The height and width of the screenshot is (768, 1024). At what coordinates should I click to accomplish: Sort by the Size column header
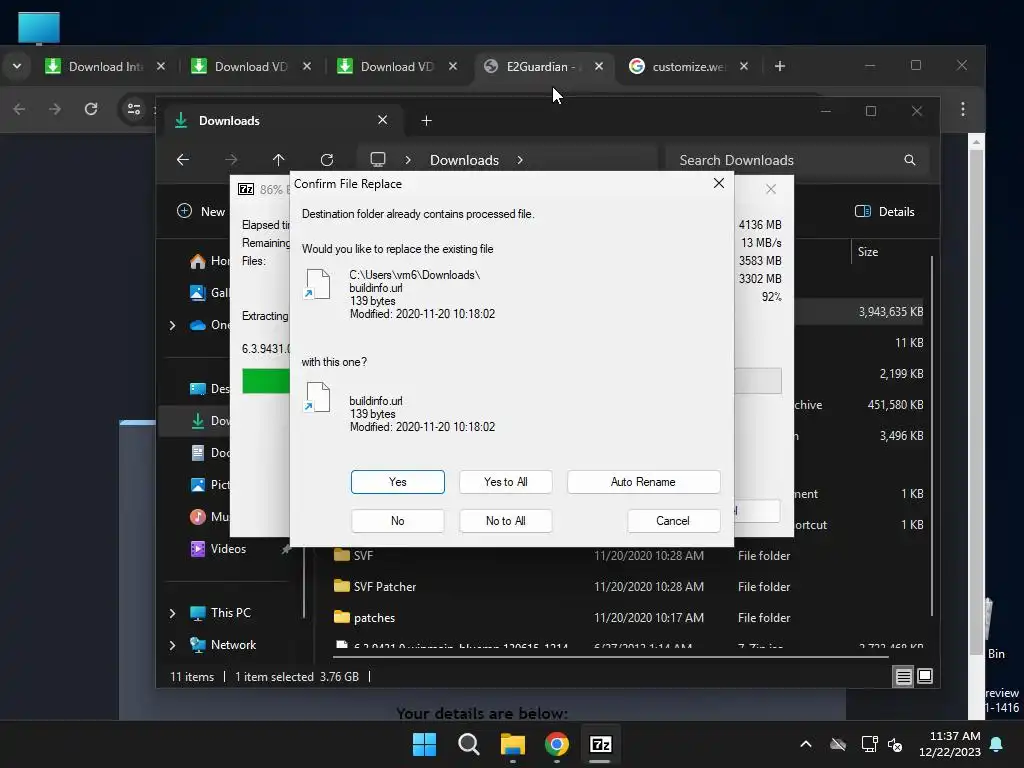point(868,252)
